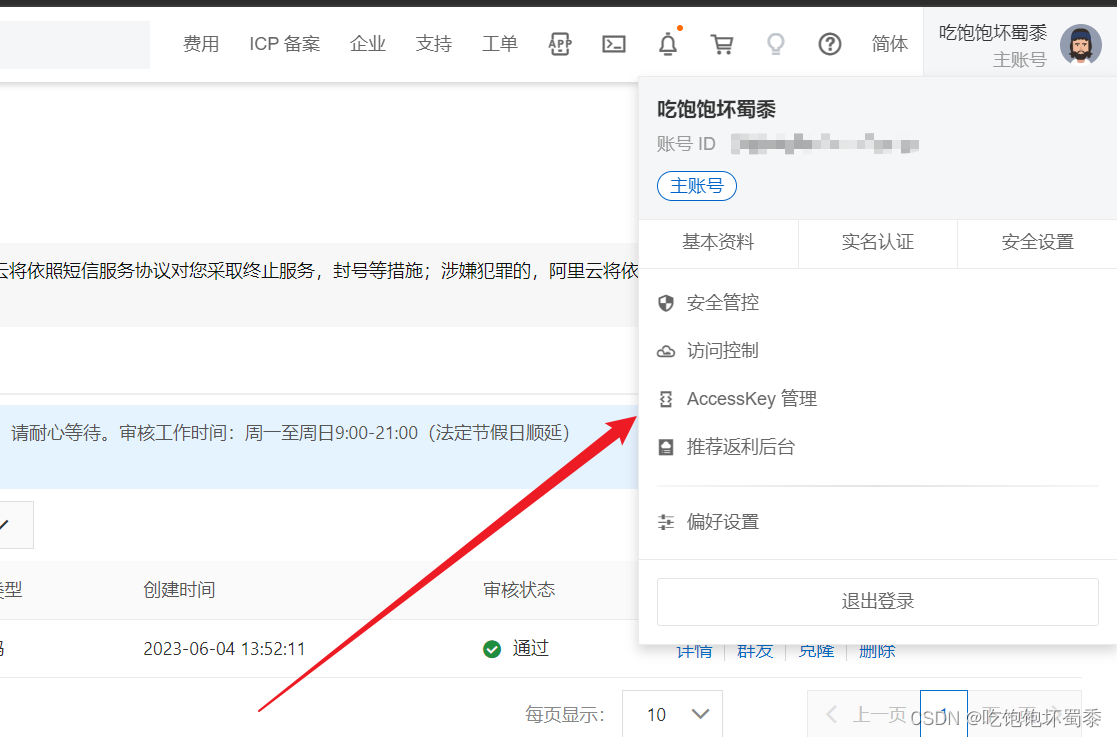Viewport: 1117px width, 737px height.
Task: Click the page number input field
Action: point(944,714)
